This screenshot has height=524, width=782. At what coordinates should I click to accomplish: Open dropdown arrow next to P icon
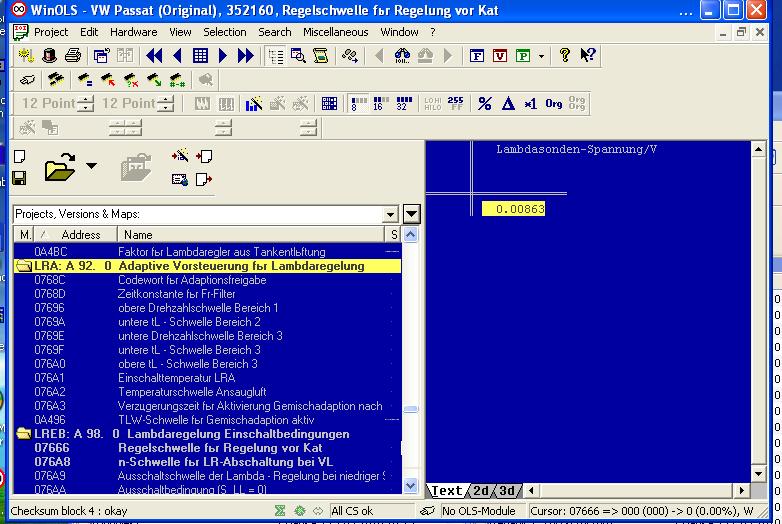(x=541, y=56)
